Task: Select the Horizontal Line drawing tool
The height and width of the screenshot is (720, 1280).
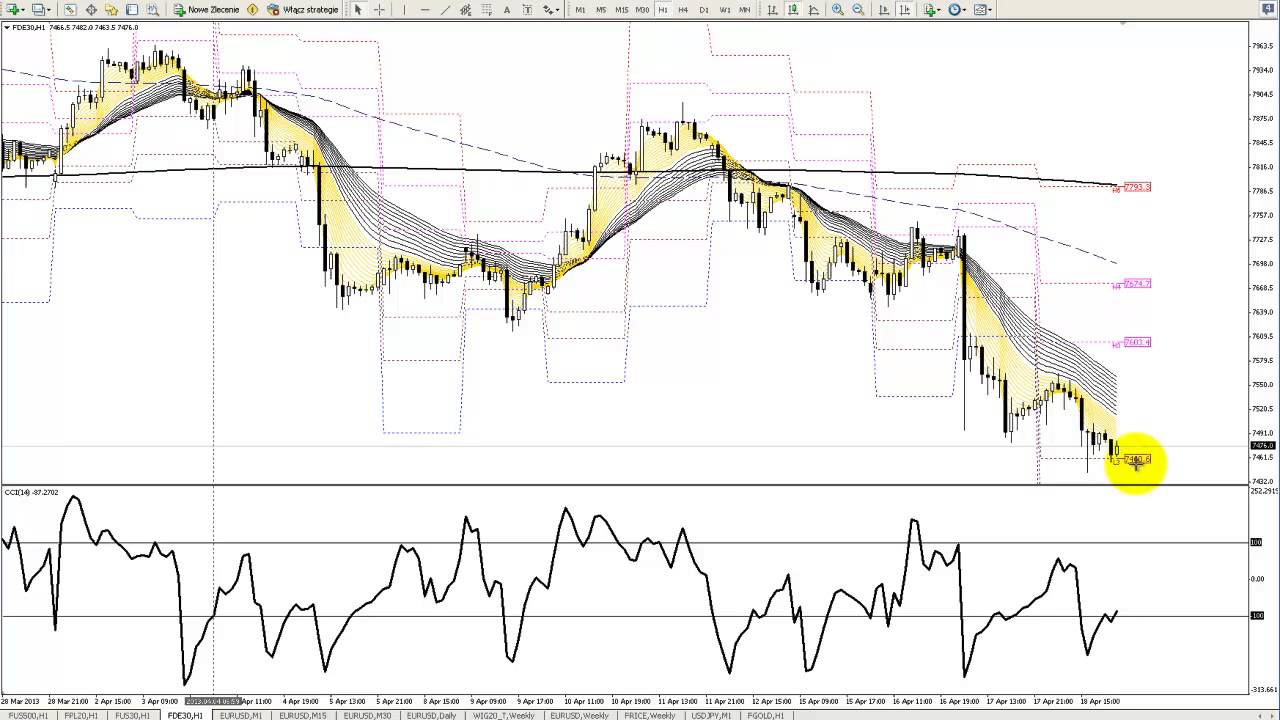Action: pyautogui.click(x=425, y=9)
